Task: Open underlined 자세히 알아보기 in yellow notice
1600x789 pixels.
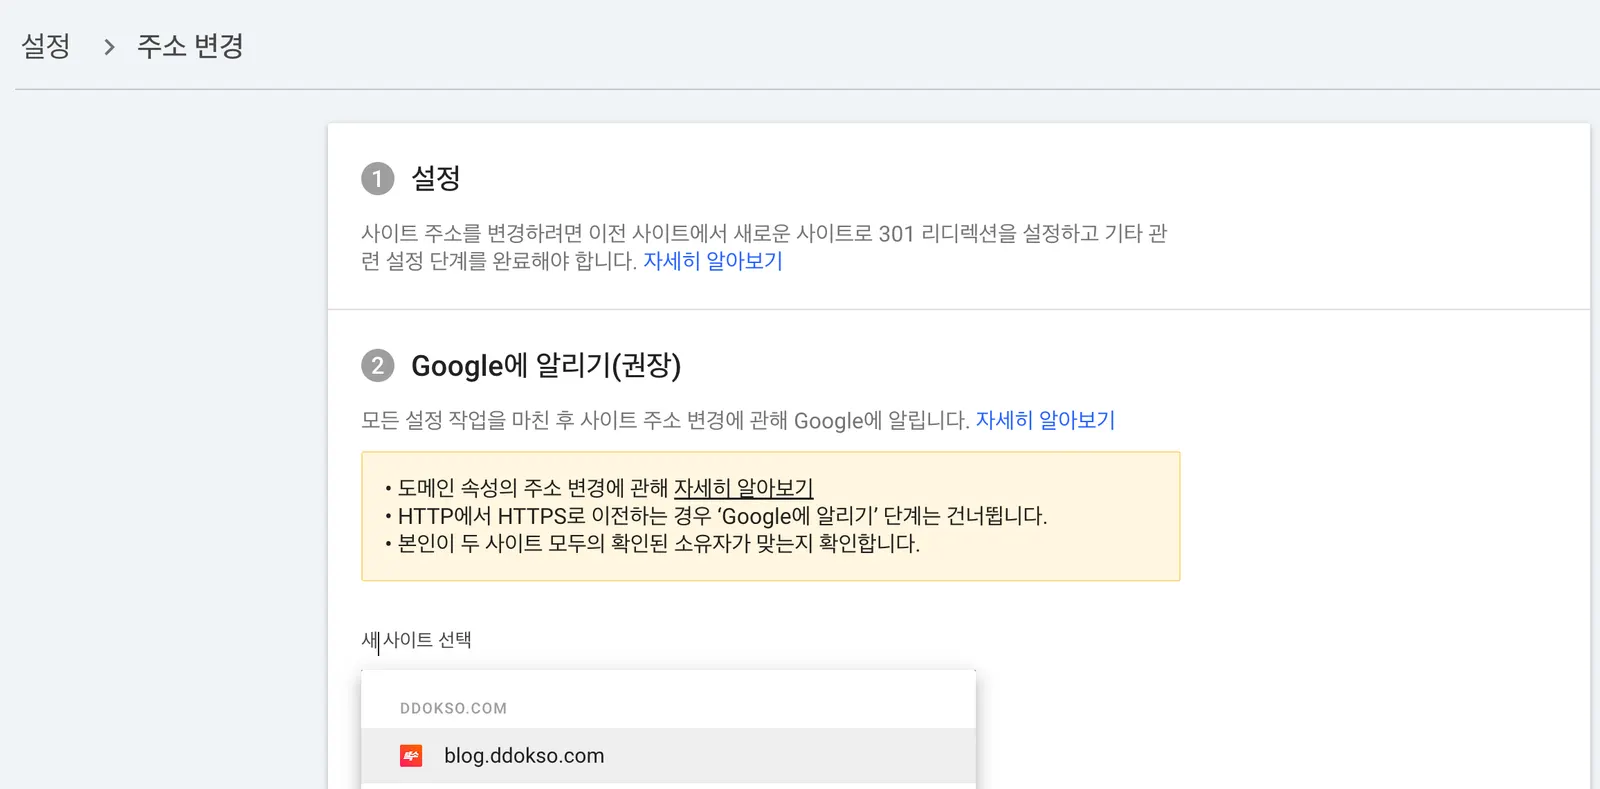Action: click(743, 488)
